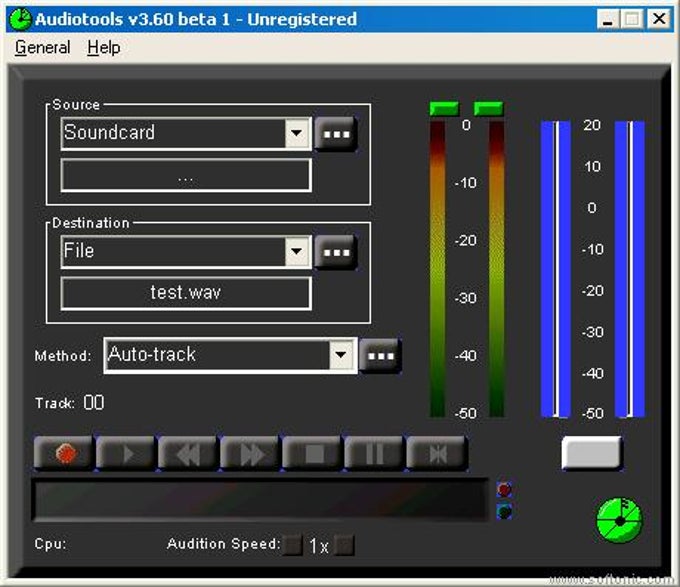Increase audition speed with the right button
680x587 pixels.
coord(345,545)
